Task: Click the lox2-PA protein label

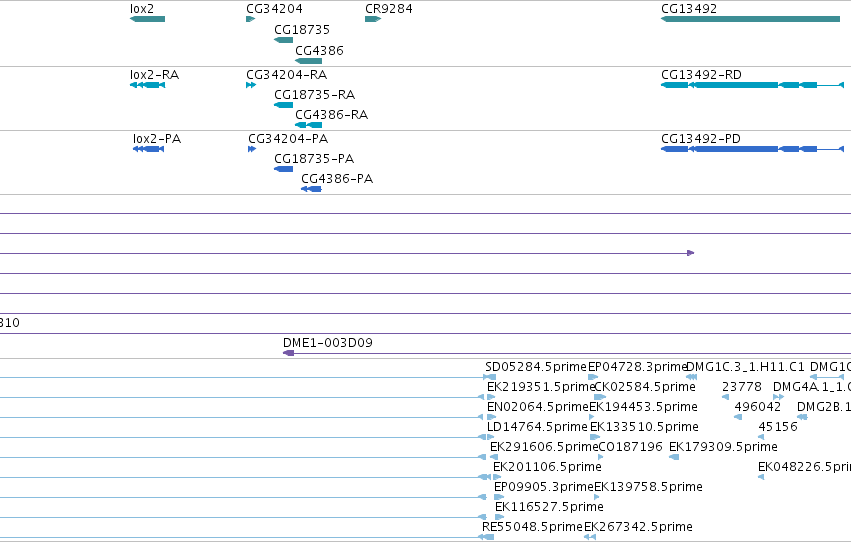Action: pyautogui.click(x=157, y=139)
